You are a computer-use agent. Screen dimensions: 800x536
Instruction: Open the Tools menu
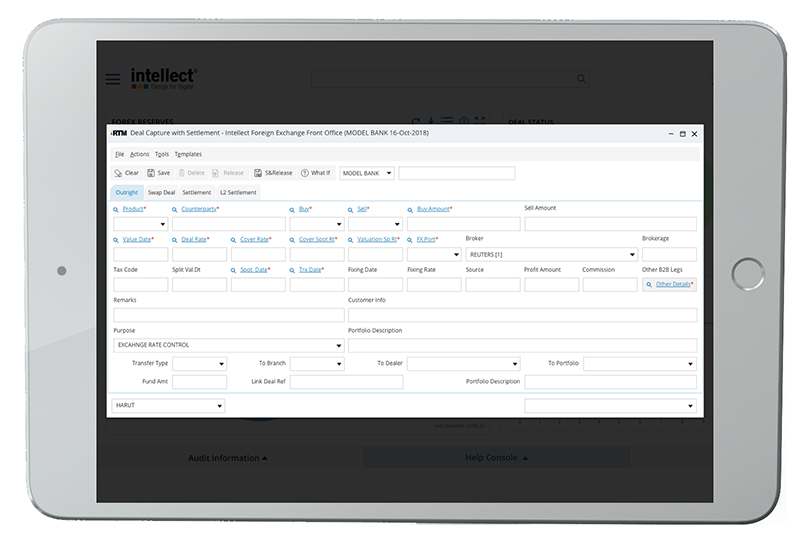click(162, 154)
